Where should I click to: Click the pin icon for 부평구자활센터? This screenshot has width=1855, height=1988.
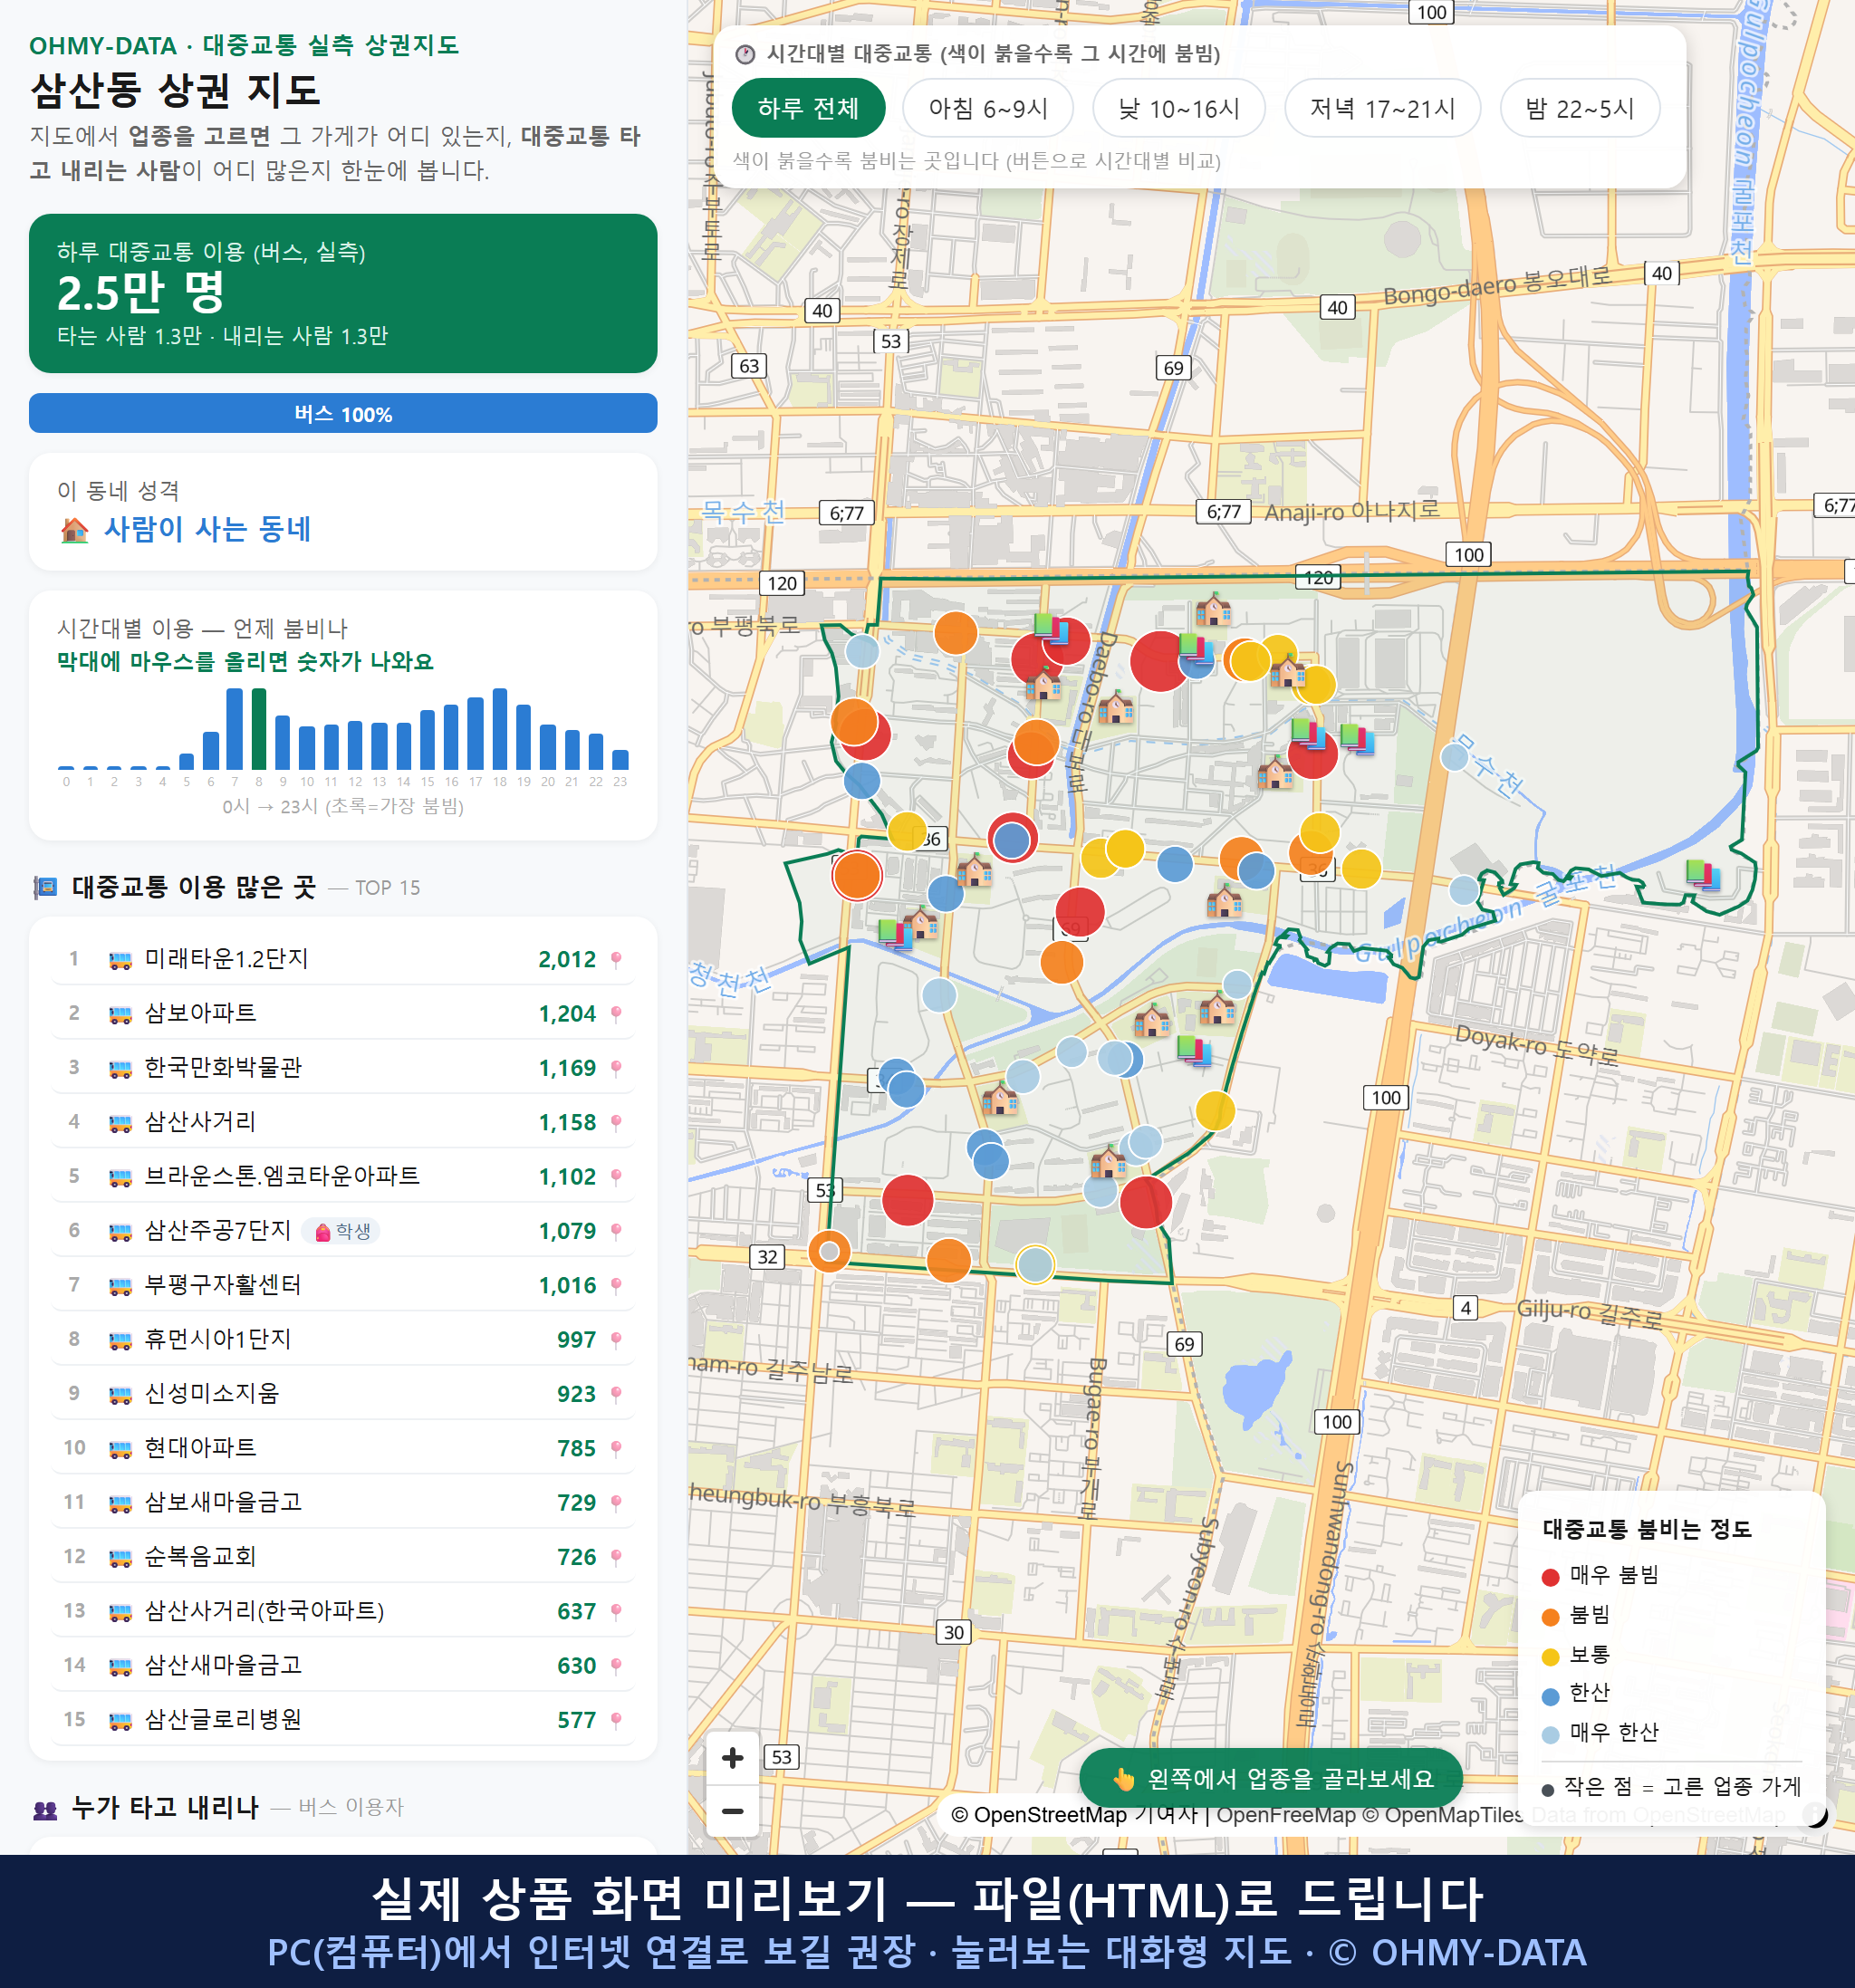point(616,1286)
